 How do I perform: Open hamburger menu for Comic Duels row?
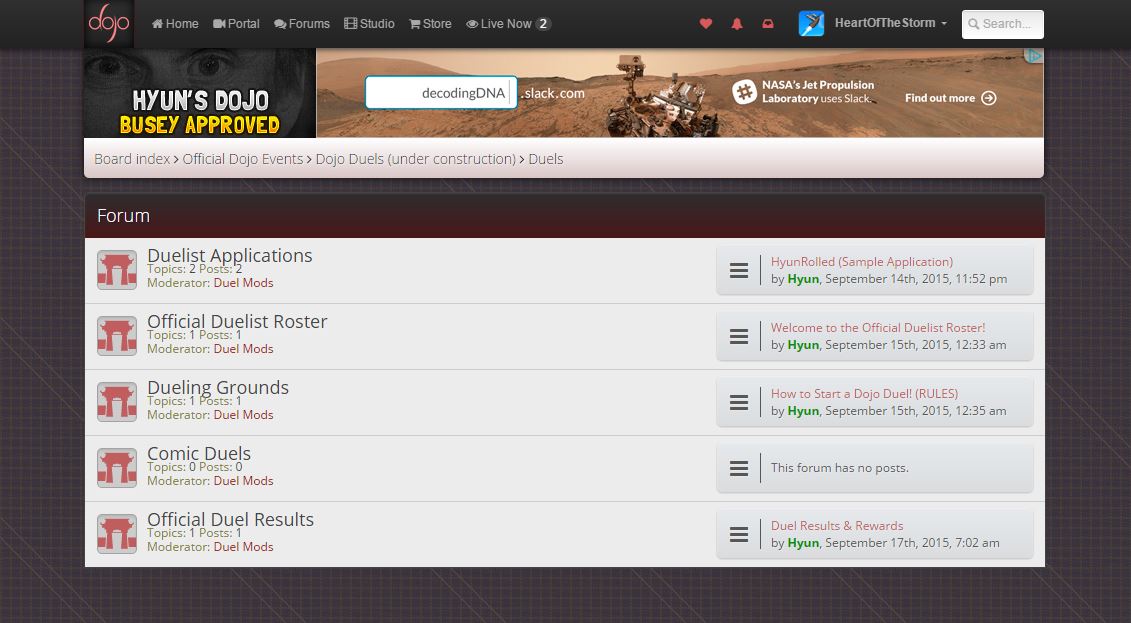739,468
